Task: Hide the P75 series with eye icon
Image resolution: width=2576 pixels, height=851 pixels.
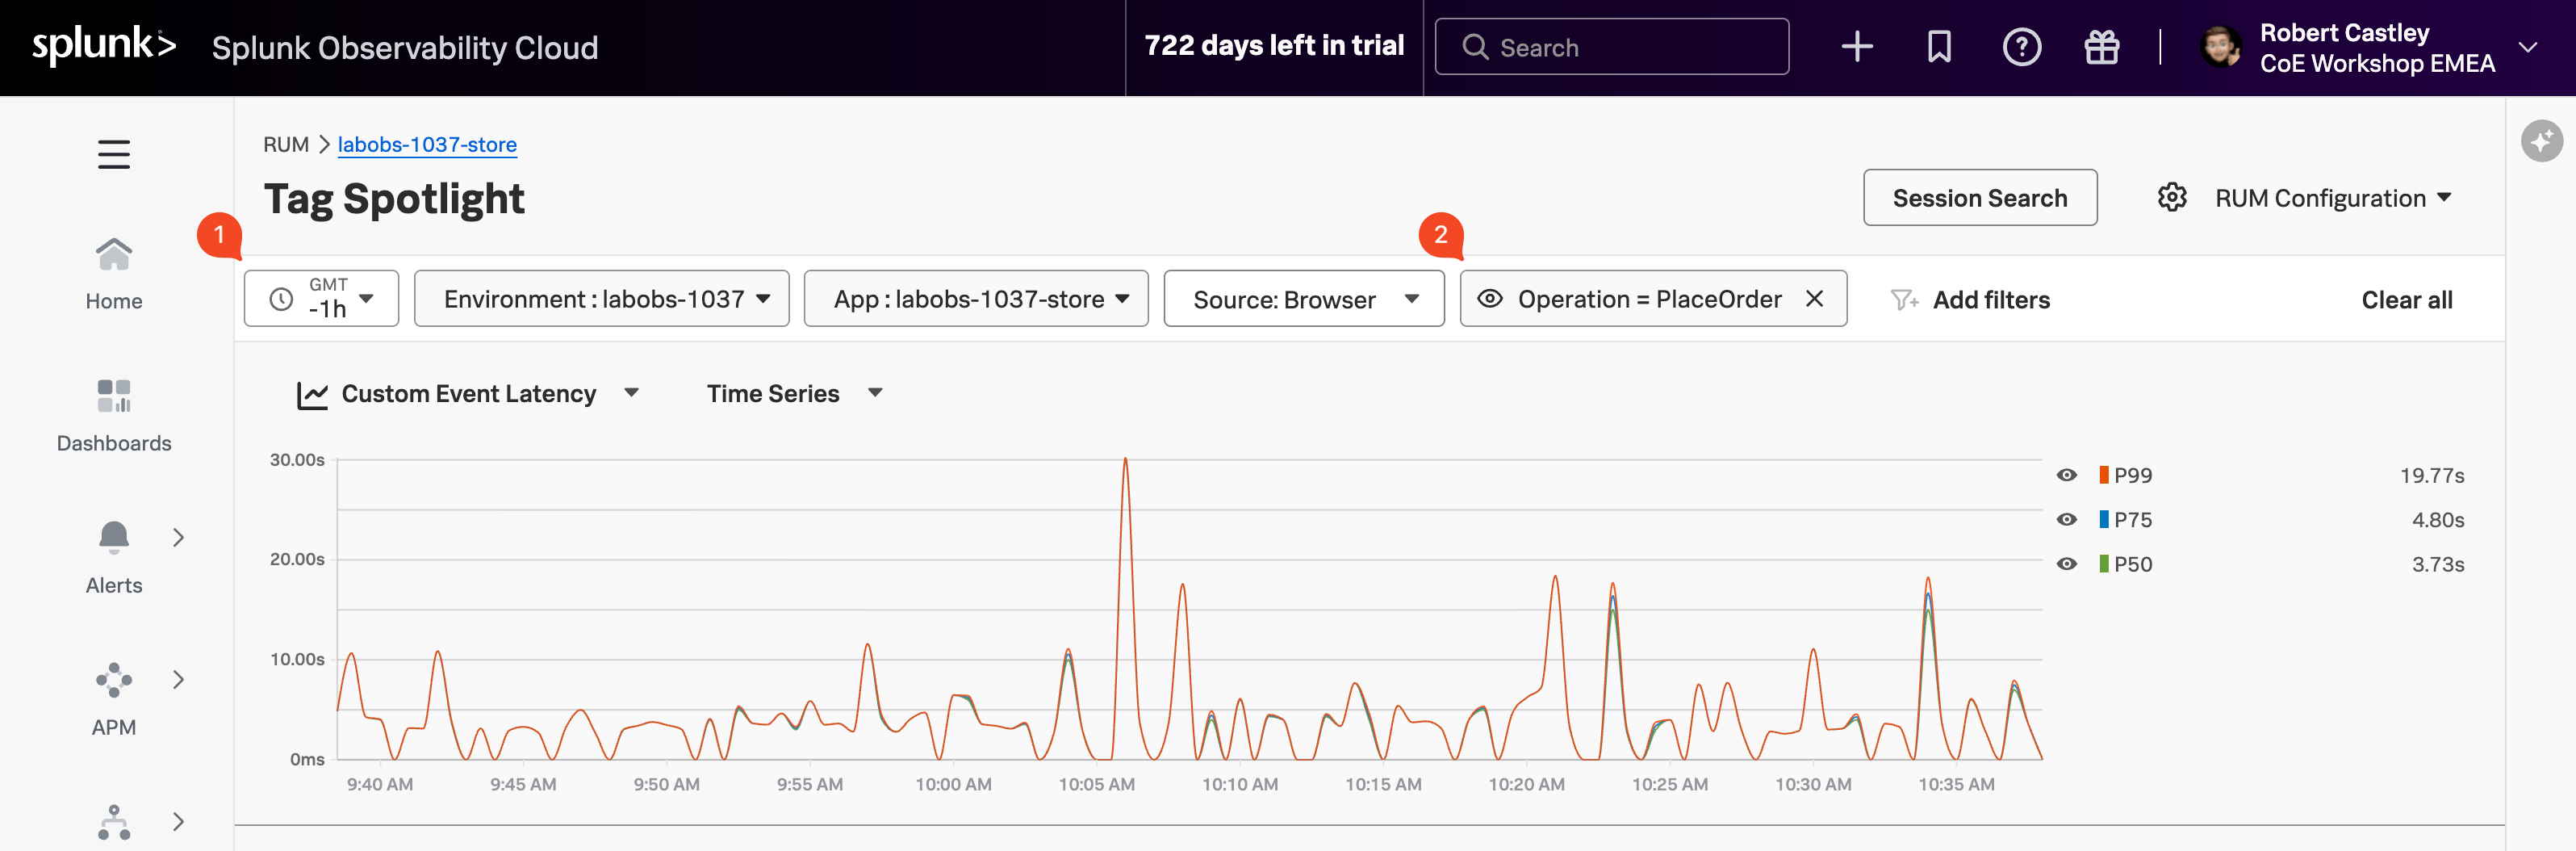Action: (x=2066, y=519)
